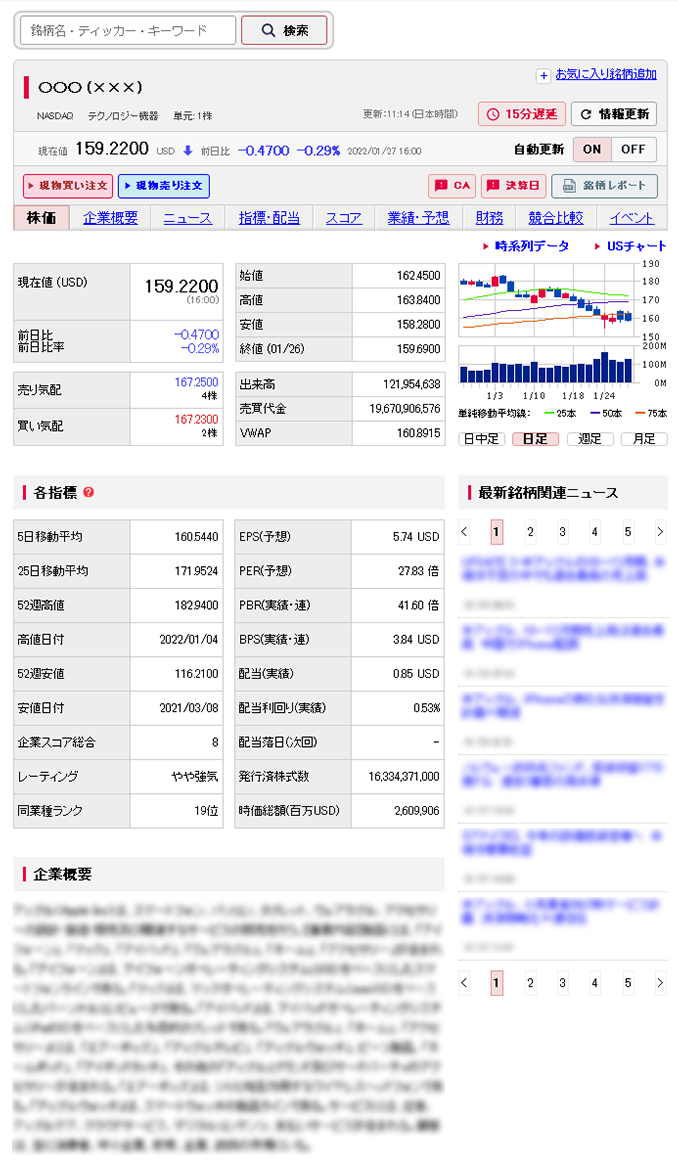The width and height of the screenshot is (678, 1165).
Task: Switch to the 指標・配当 tab
Action: click(269, 218)
